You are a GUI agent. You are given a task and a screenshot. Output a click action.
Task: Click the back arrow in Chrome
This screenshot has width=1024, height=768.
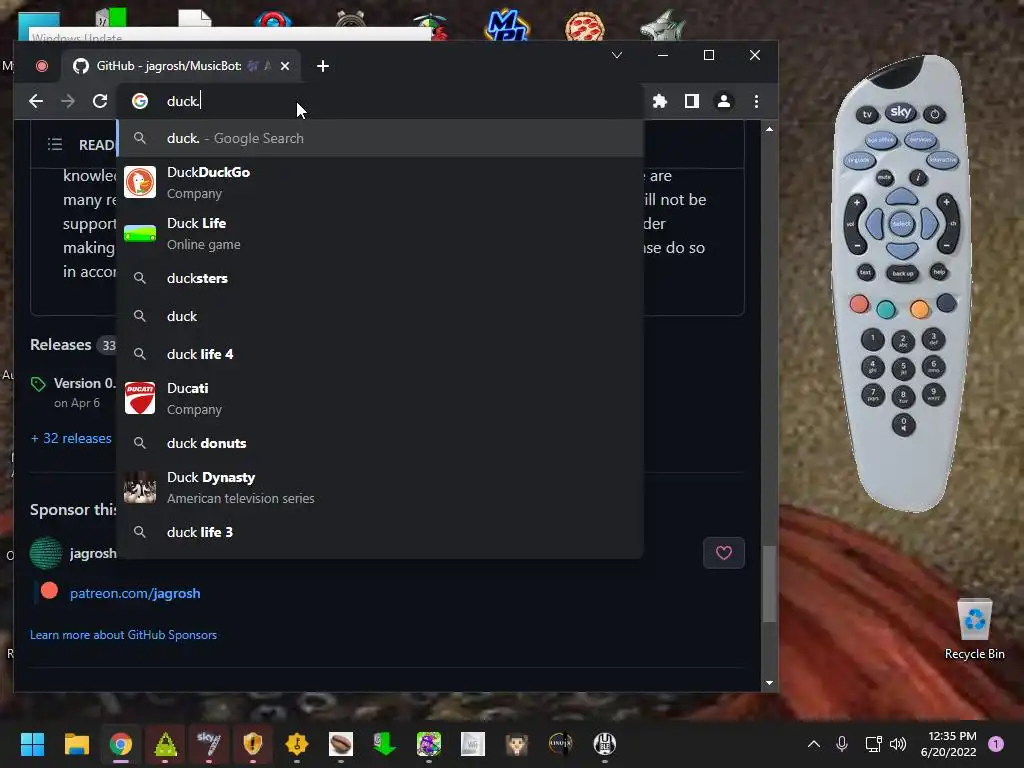(36, 101)
